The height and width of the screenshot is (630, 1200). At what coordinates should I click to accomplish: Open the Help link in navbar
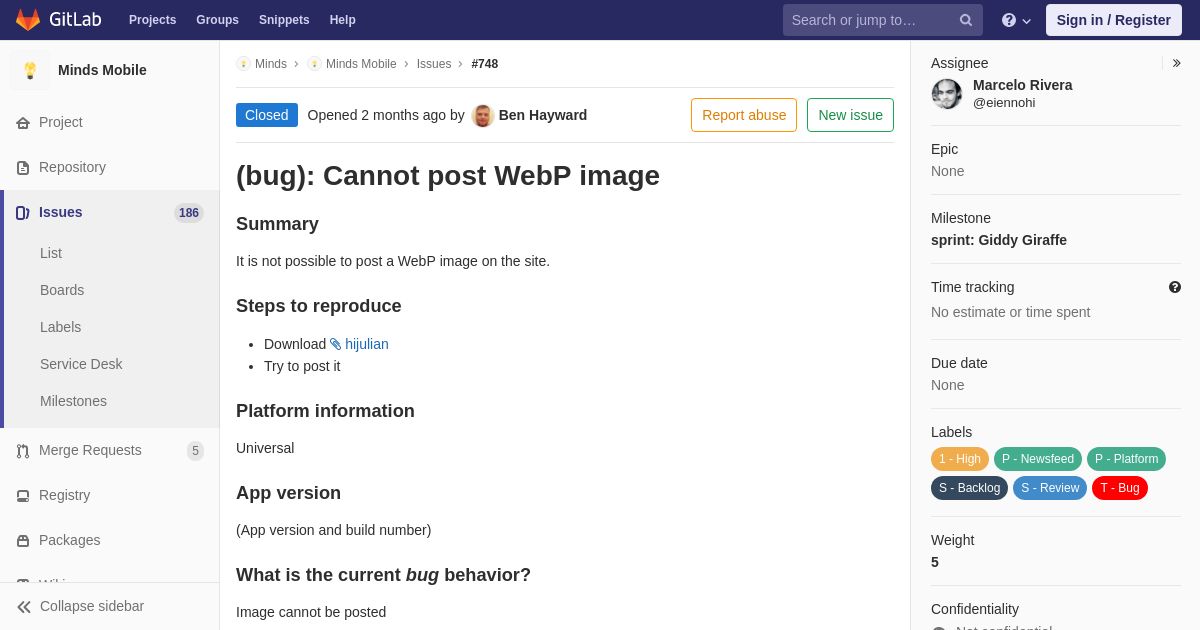coord(343,20)
